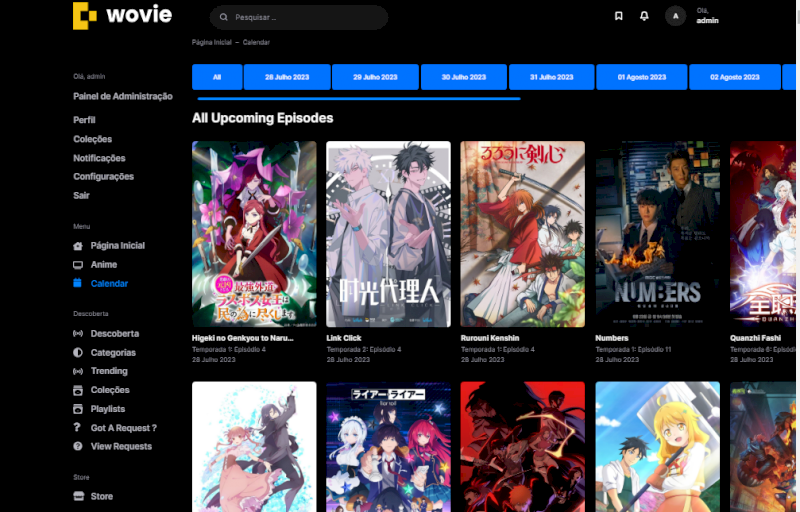Viewport: 800px width, 512px height.
Task: Open Numbers poster
Action: pyautogui.click(x=658, y=234)
